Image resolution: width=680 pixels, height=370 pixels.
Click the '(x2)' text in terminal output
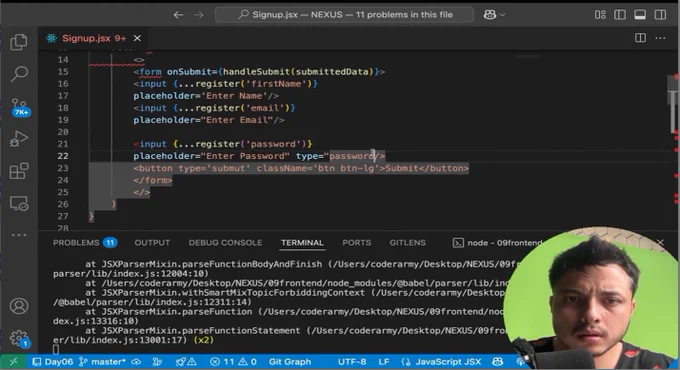[x=204, y=340]
